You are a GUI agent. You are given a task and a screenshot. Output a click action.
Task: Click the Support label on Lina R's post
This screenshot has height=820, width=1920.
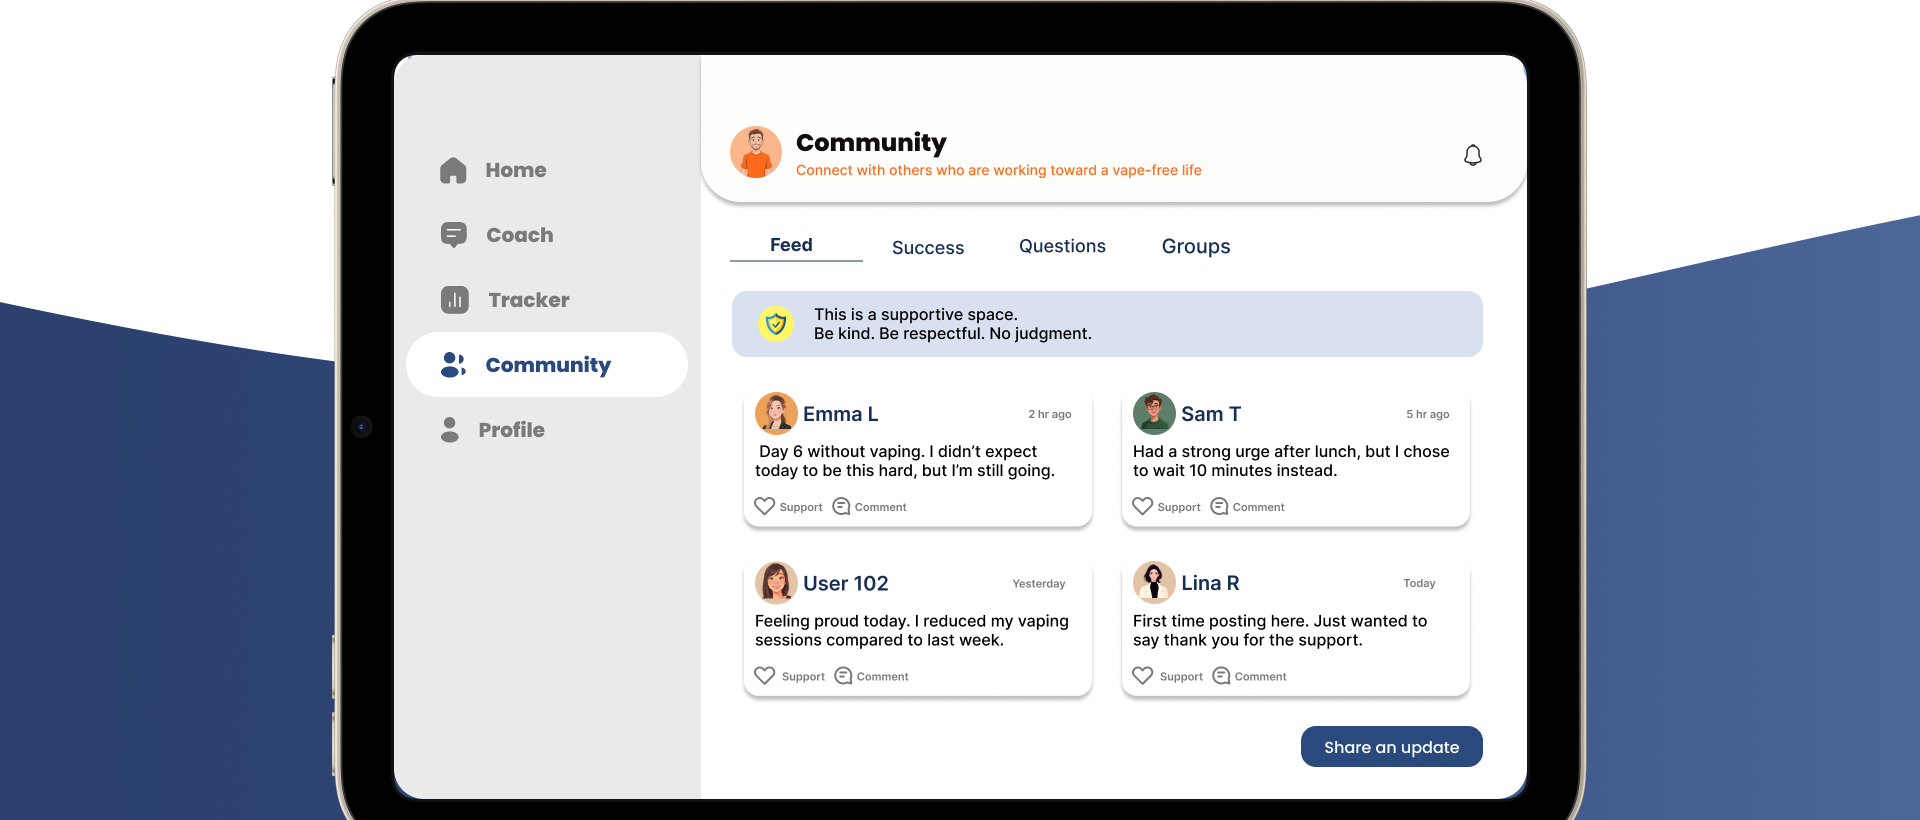(1181, 677)
